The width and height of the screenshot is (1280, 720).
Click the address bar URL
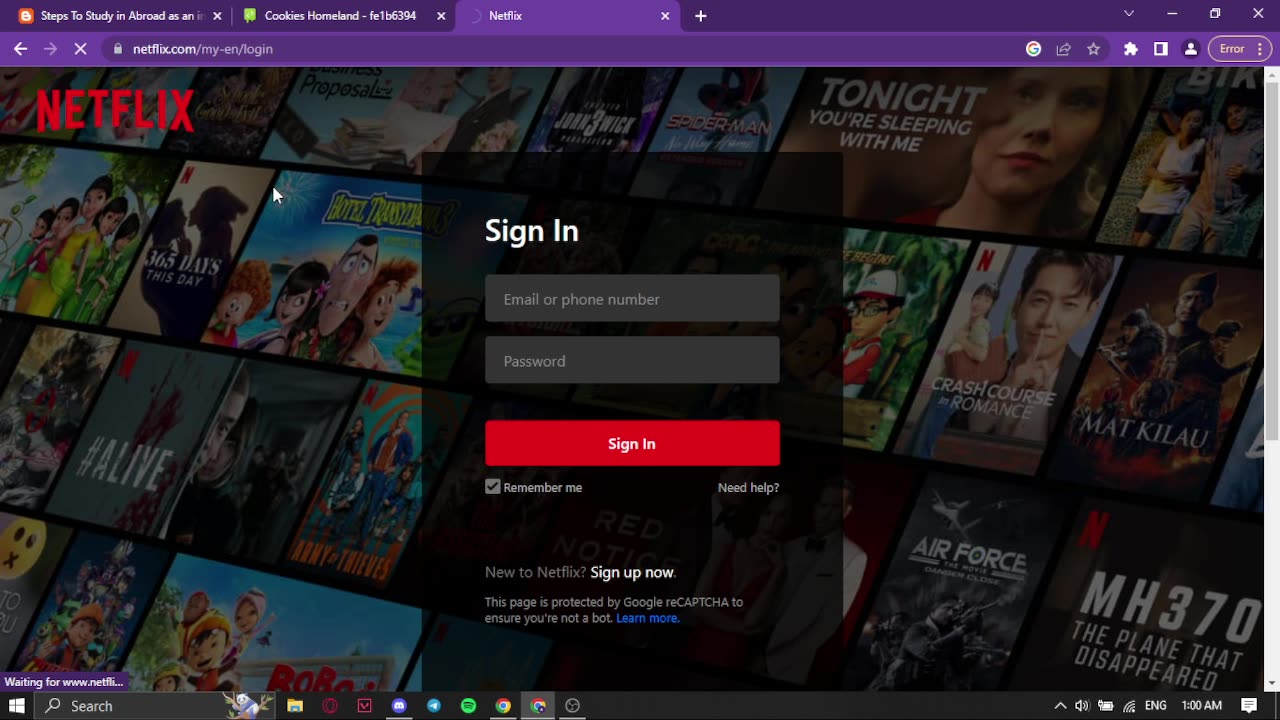[203, 48]
